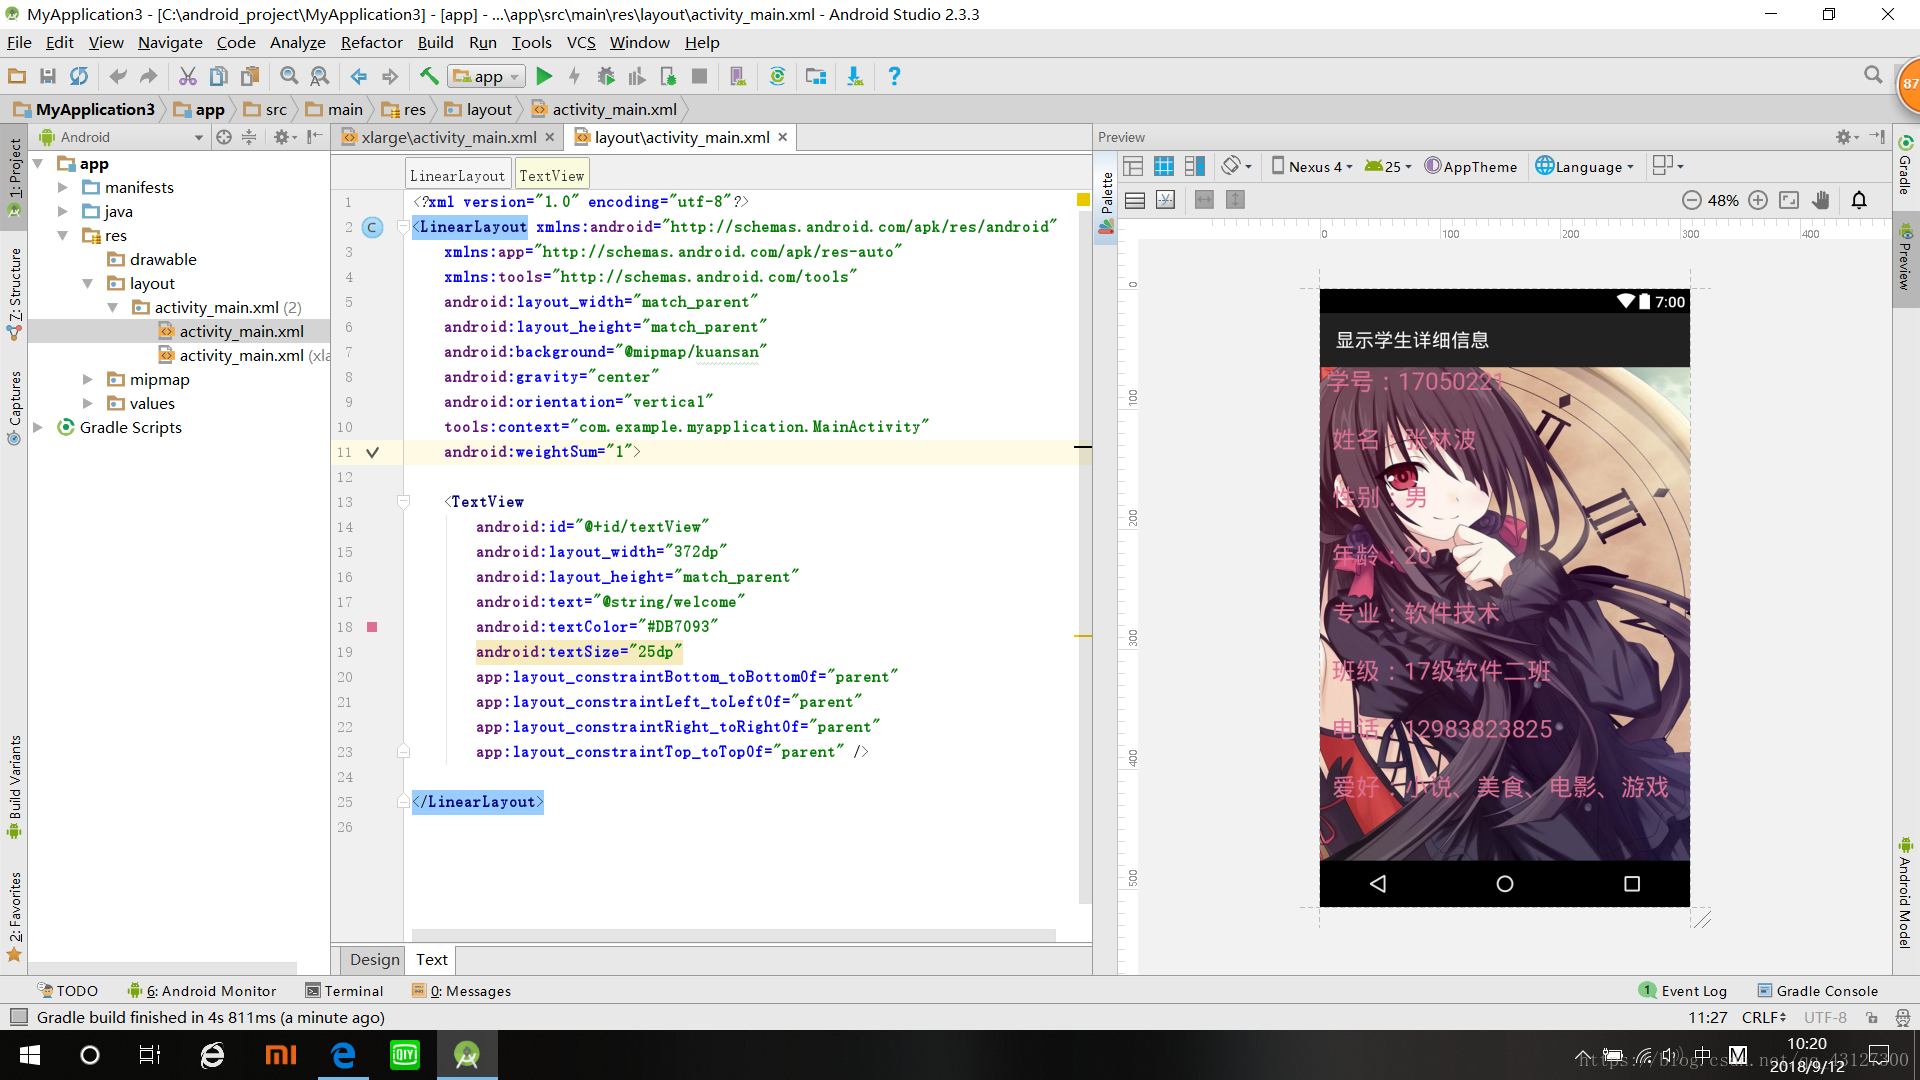1920x1080 pixels.
Task: Click the Stop square icon
Action: [x=699, y=76]
